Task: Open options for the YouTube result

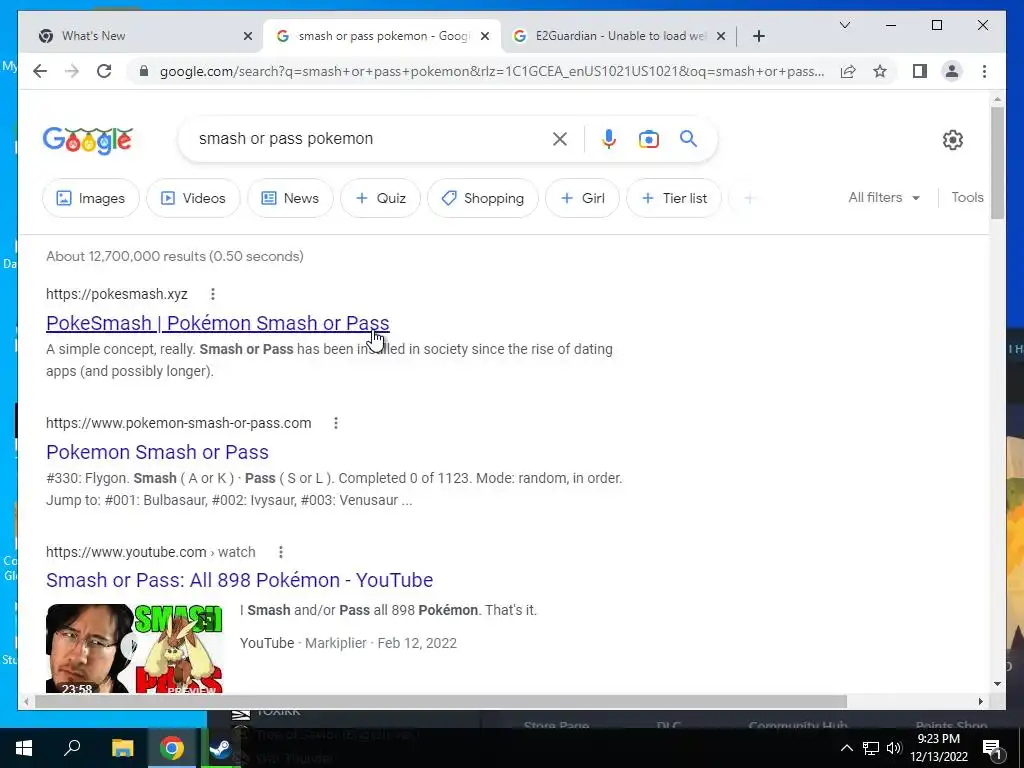Action: [x=281, y=552]
